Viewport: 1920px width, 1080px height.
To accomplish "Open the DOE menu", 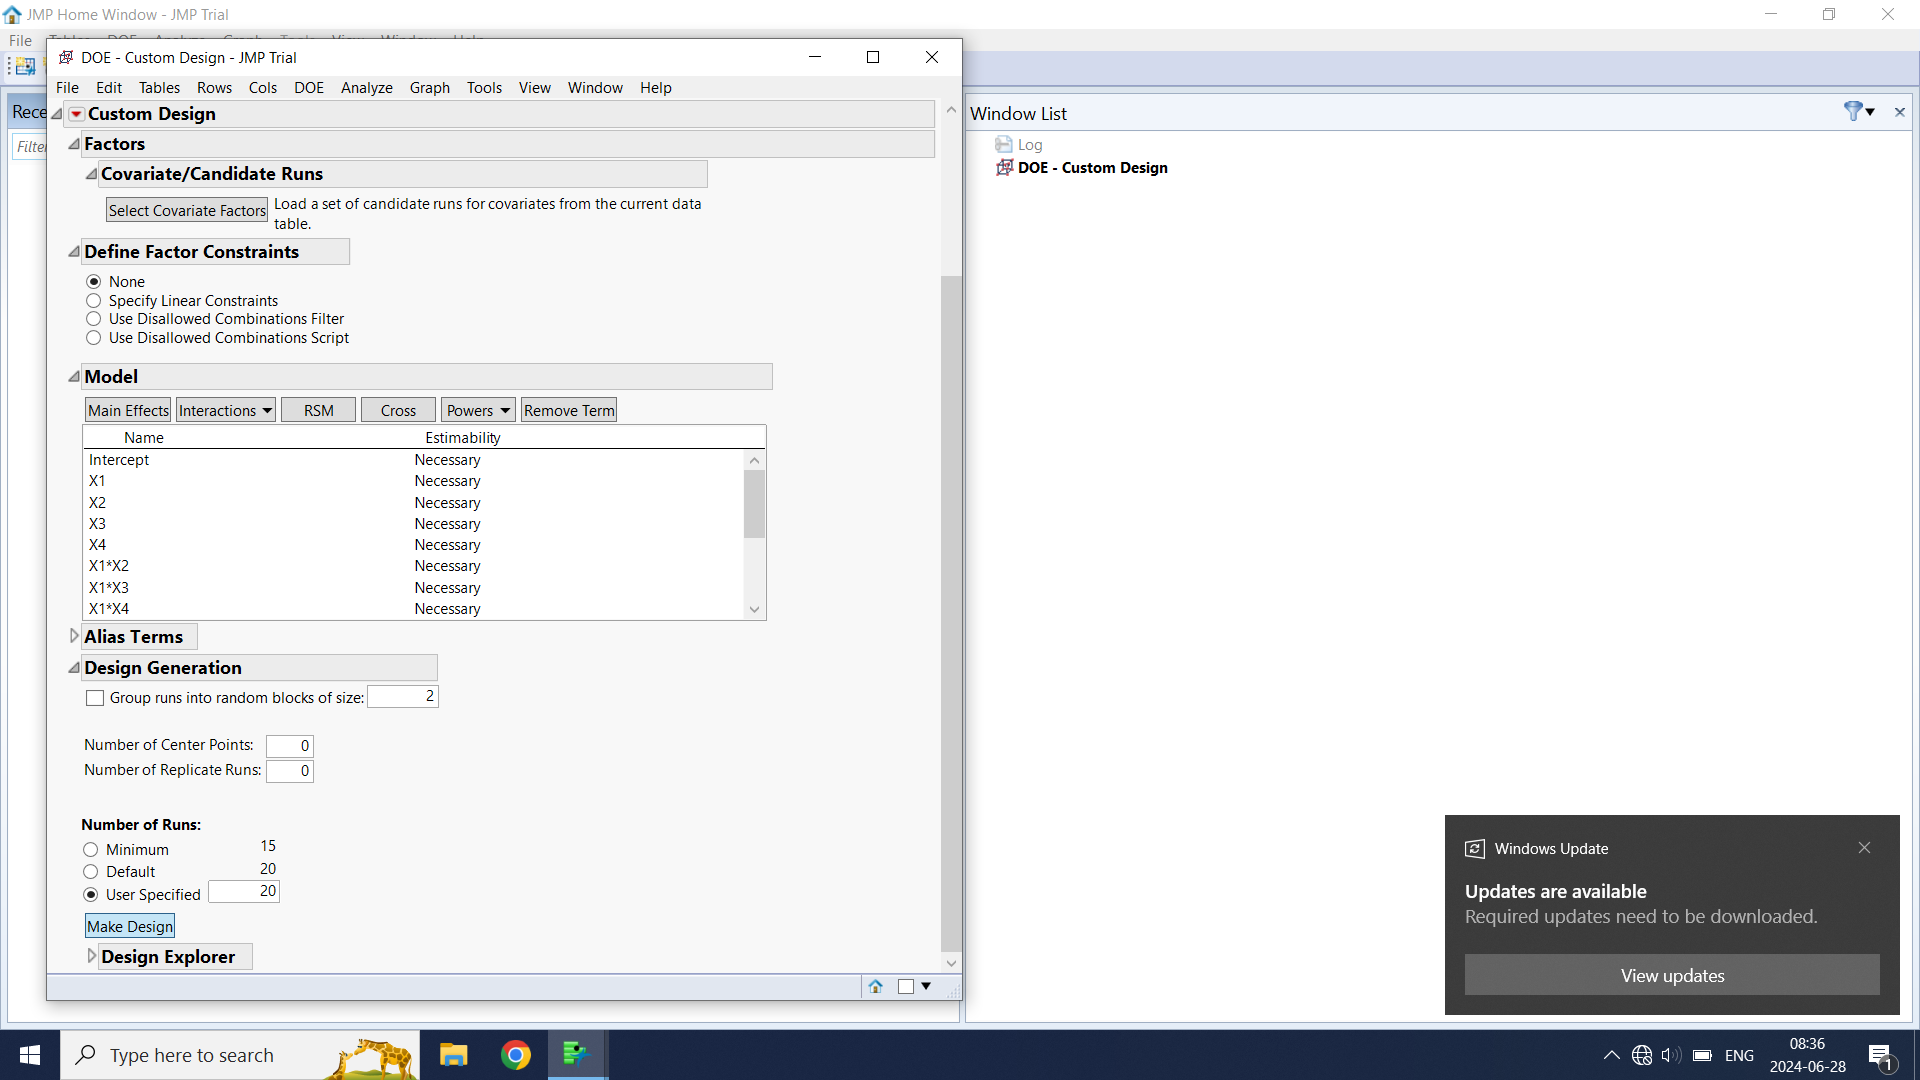I will tap(308, 88).
